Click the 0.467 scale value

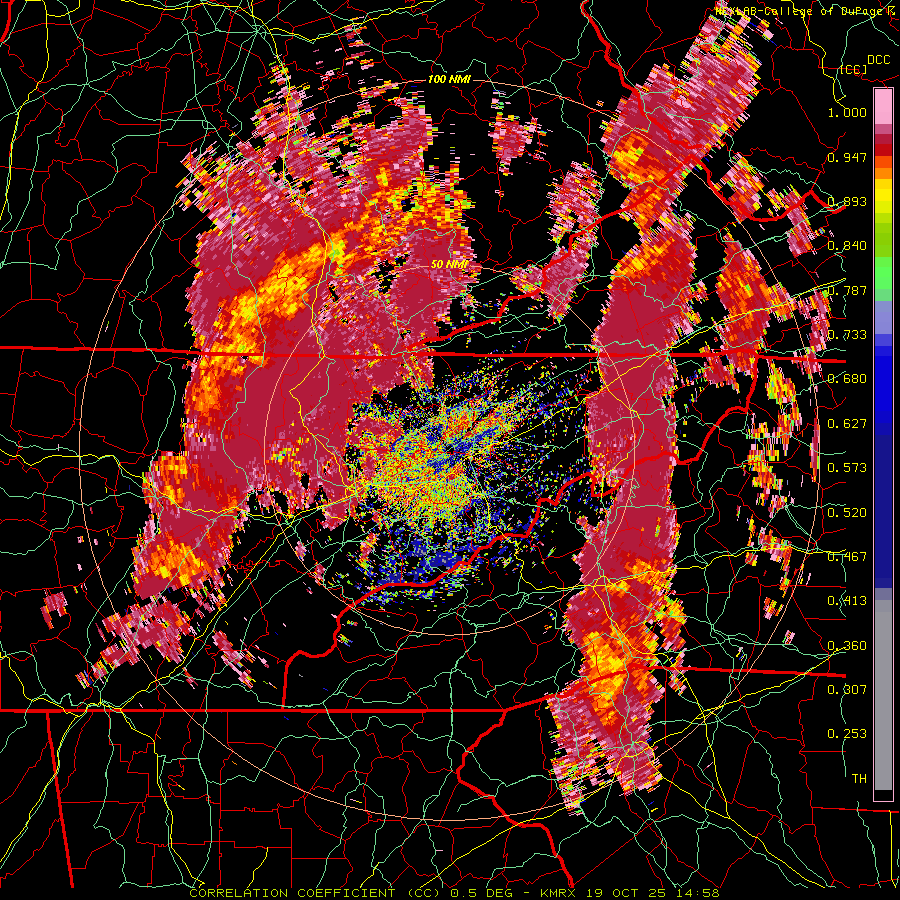[847, 557]
